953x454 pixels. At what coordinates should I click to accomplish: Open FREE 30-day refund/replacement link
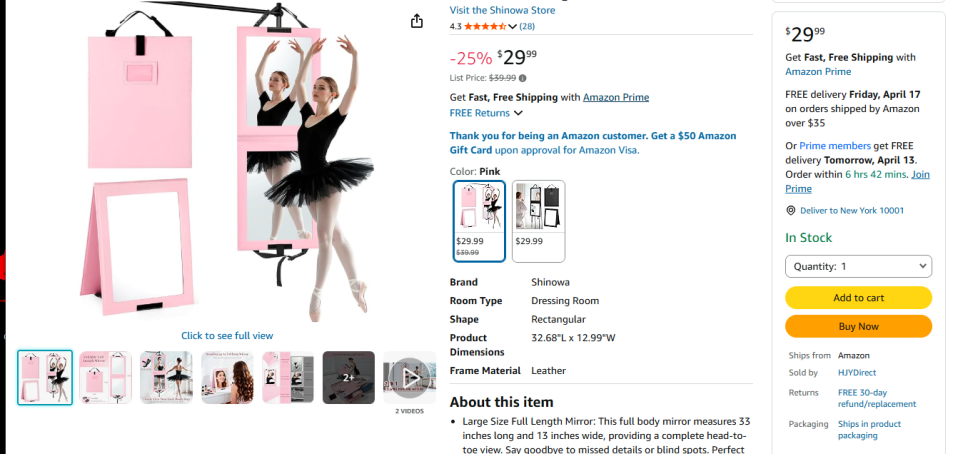pyautogui.click(x=876, y=399)
